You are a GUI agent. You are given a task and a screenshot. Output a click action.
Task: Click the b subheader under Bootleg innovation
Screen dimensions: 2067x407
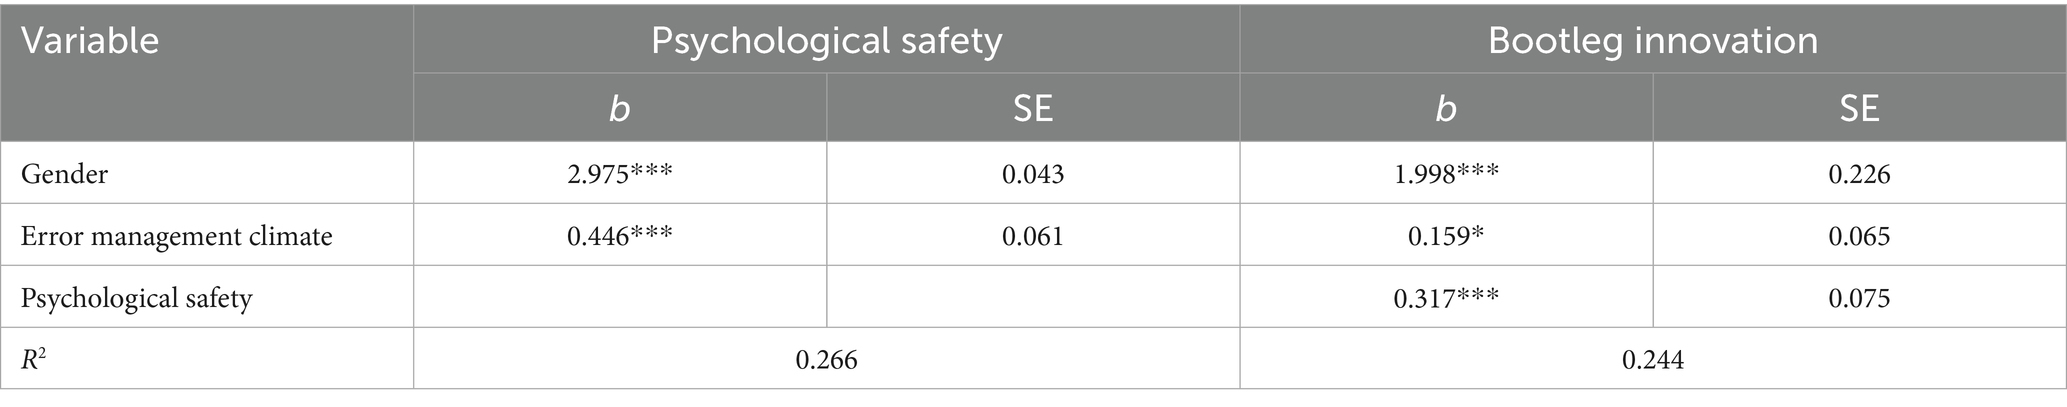click(x=1446, y=109)
